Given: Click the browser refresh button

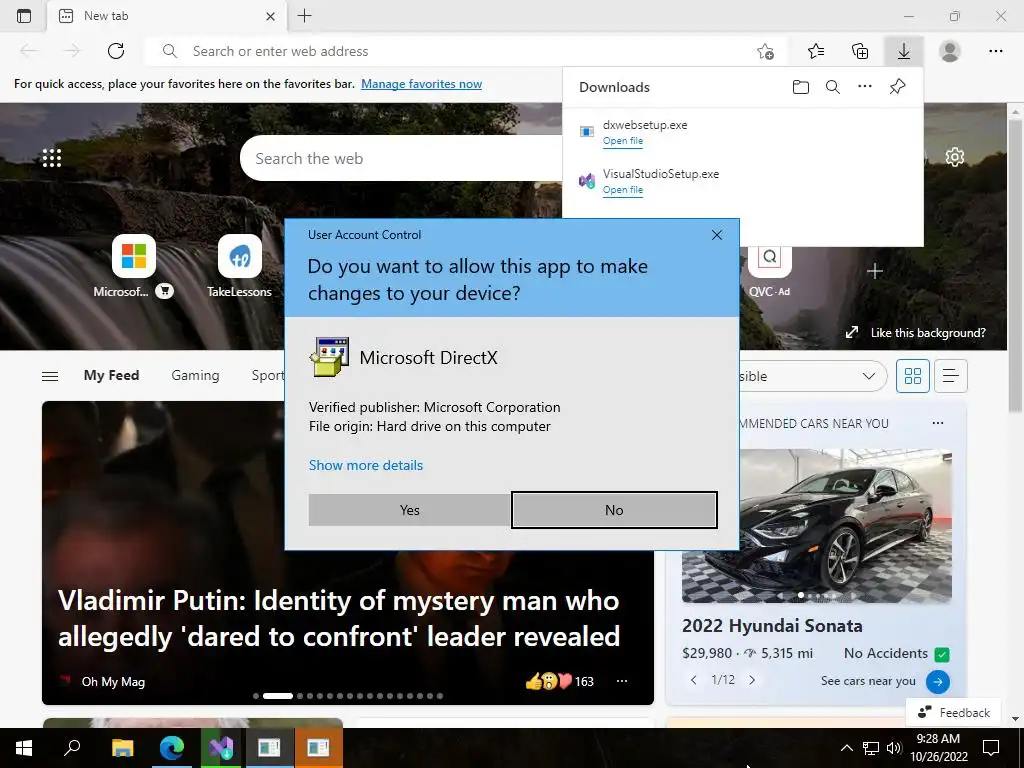Looking at the screenshot, I should [116, 51].
